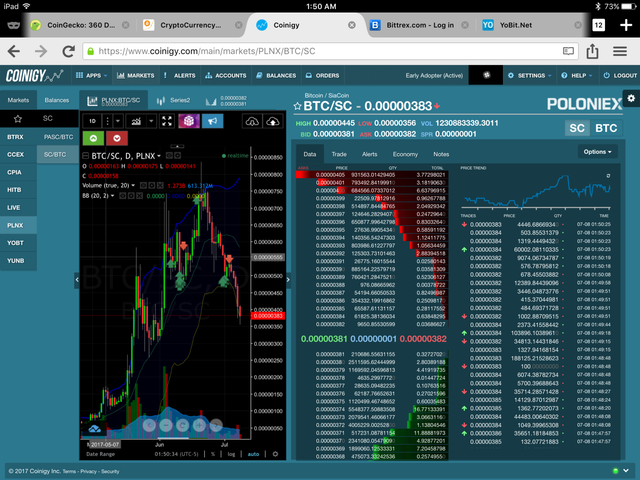Screen dimensions: 640x480
Task: Click chart zoom-out minus button
Action: click(166, 425)
